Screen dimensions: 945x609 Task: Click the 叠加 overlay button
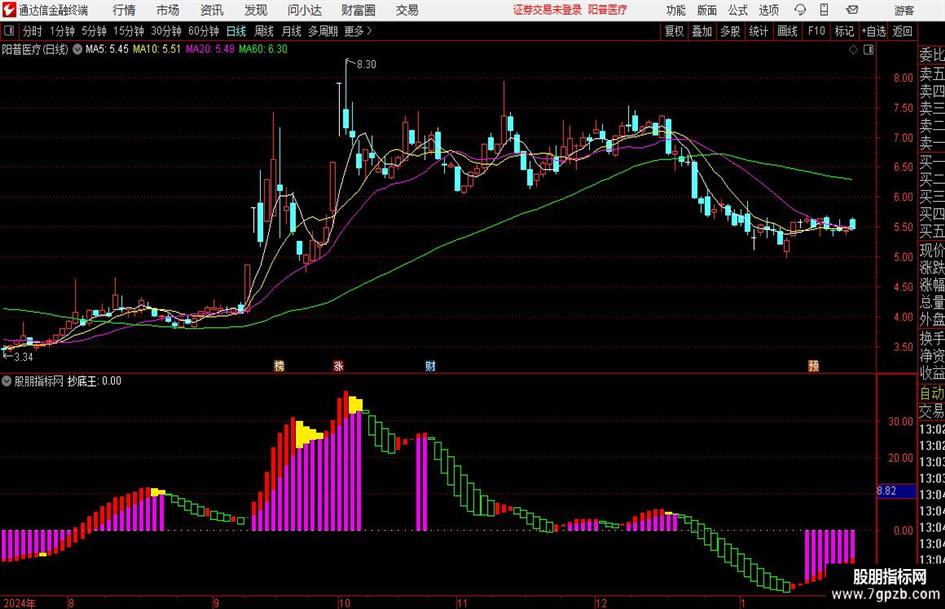[x=702, y=31]
